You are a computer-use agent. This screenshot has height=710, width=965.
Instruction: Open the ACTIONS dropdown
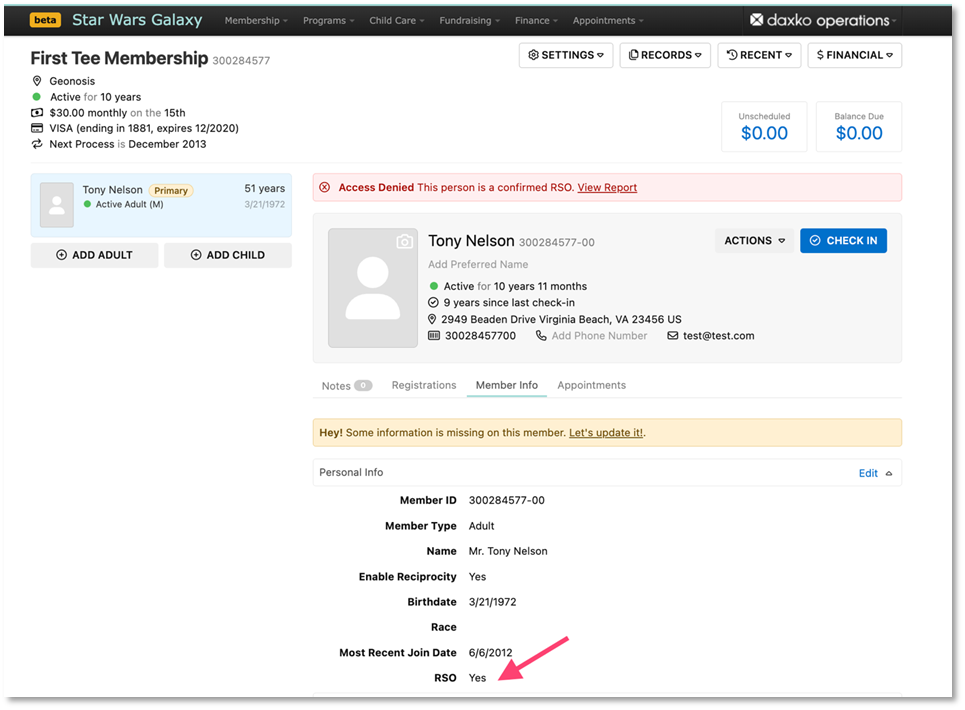pyautogui.click(x=753, y=240)
